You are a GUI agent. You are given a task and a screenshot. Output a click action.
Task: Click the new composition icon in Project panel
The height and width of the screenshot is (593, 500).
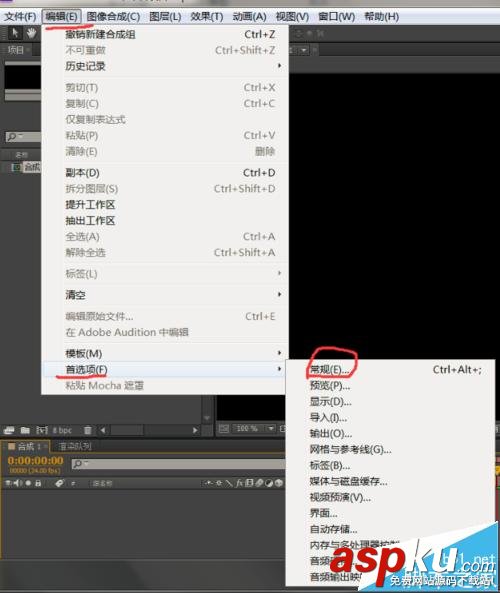pyautogui.click(x=42, y=430)
